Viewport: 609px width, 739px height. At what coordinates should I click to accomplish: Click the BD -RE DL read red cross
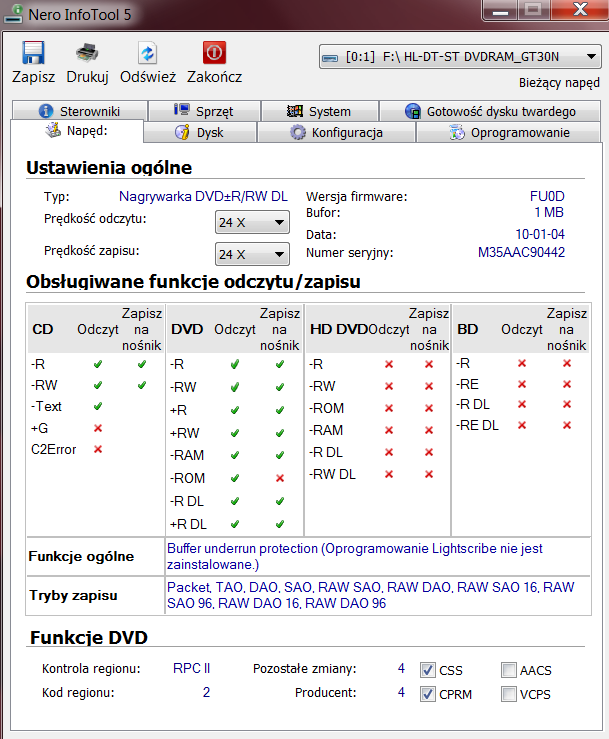pos(522,425)
